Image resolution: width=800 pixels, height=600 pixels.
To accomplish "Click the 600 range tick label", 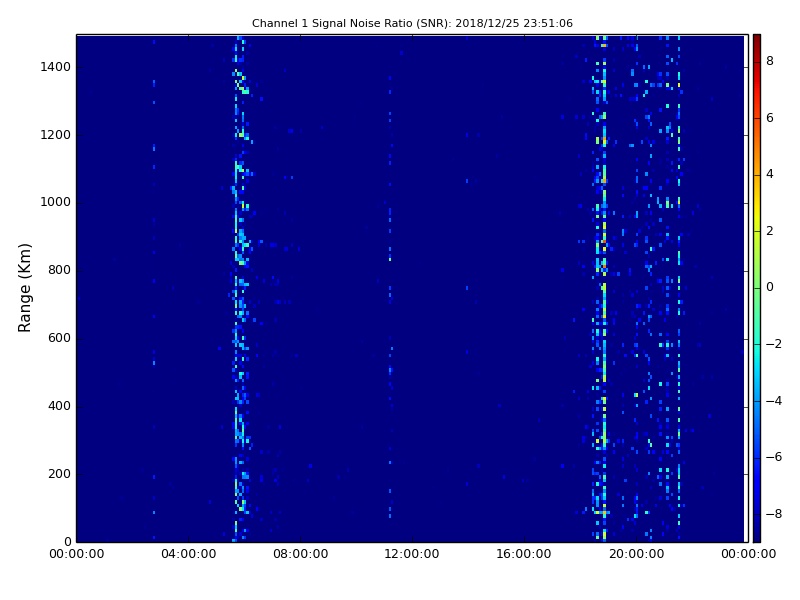I will tap(59, 338).
